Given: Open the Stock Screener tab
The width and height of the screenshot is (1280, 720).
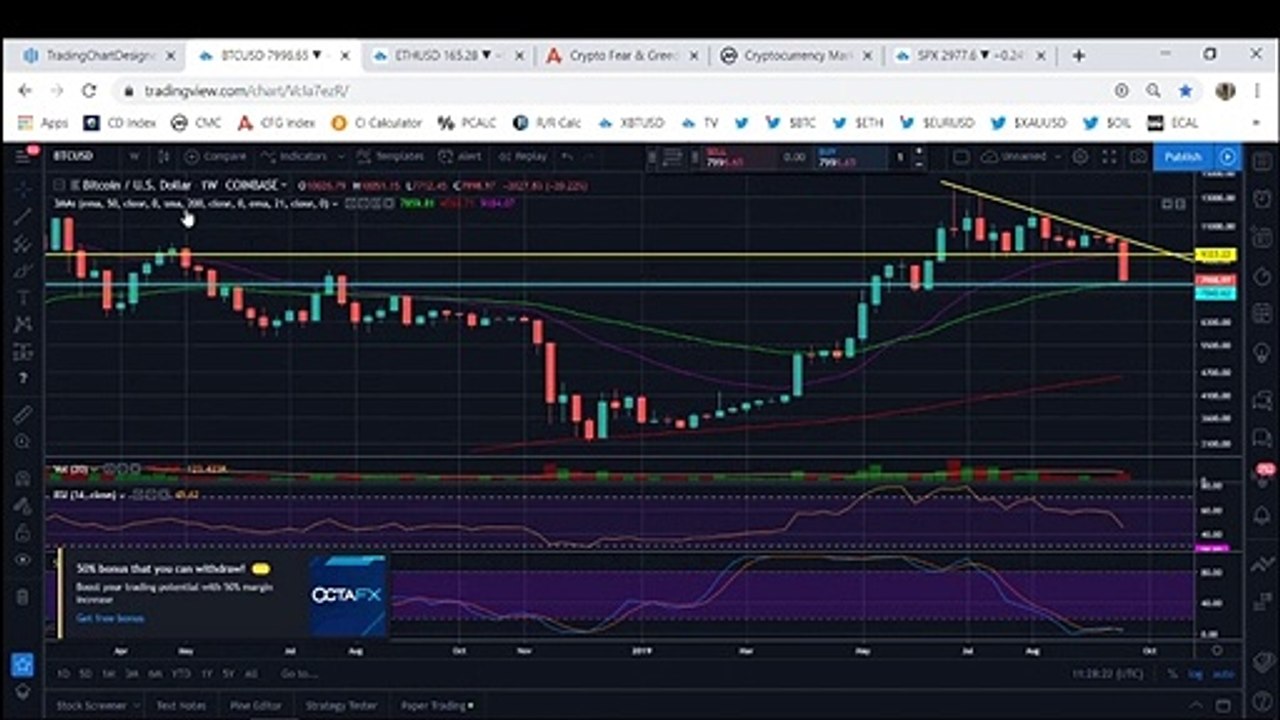Looking at the screenshot, I should pos(91,705).
